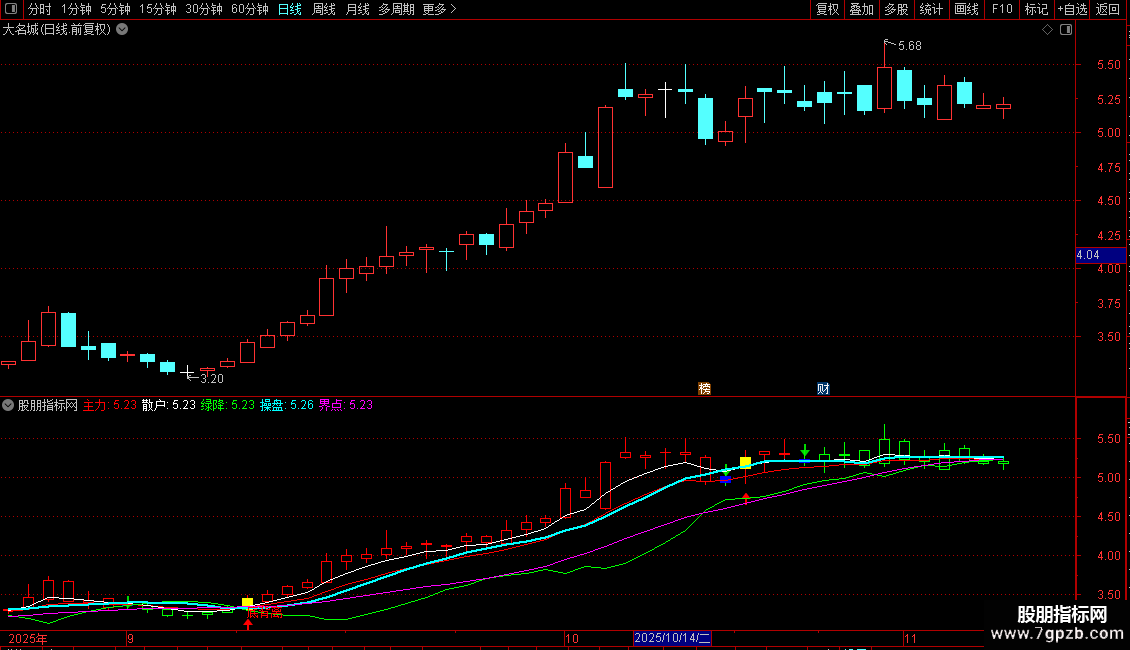Click the 3.50 price axis label in main chart

coord(1108,337)
